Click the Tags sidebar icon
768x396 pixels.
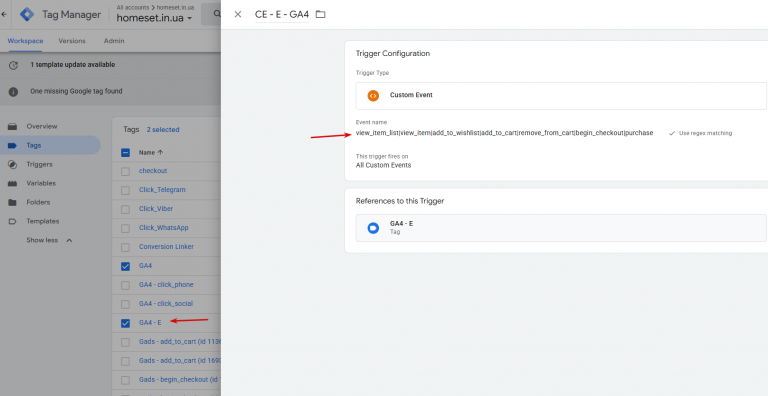[x=13, y=146]
